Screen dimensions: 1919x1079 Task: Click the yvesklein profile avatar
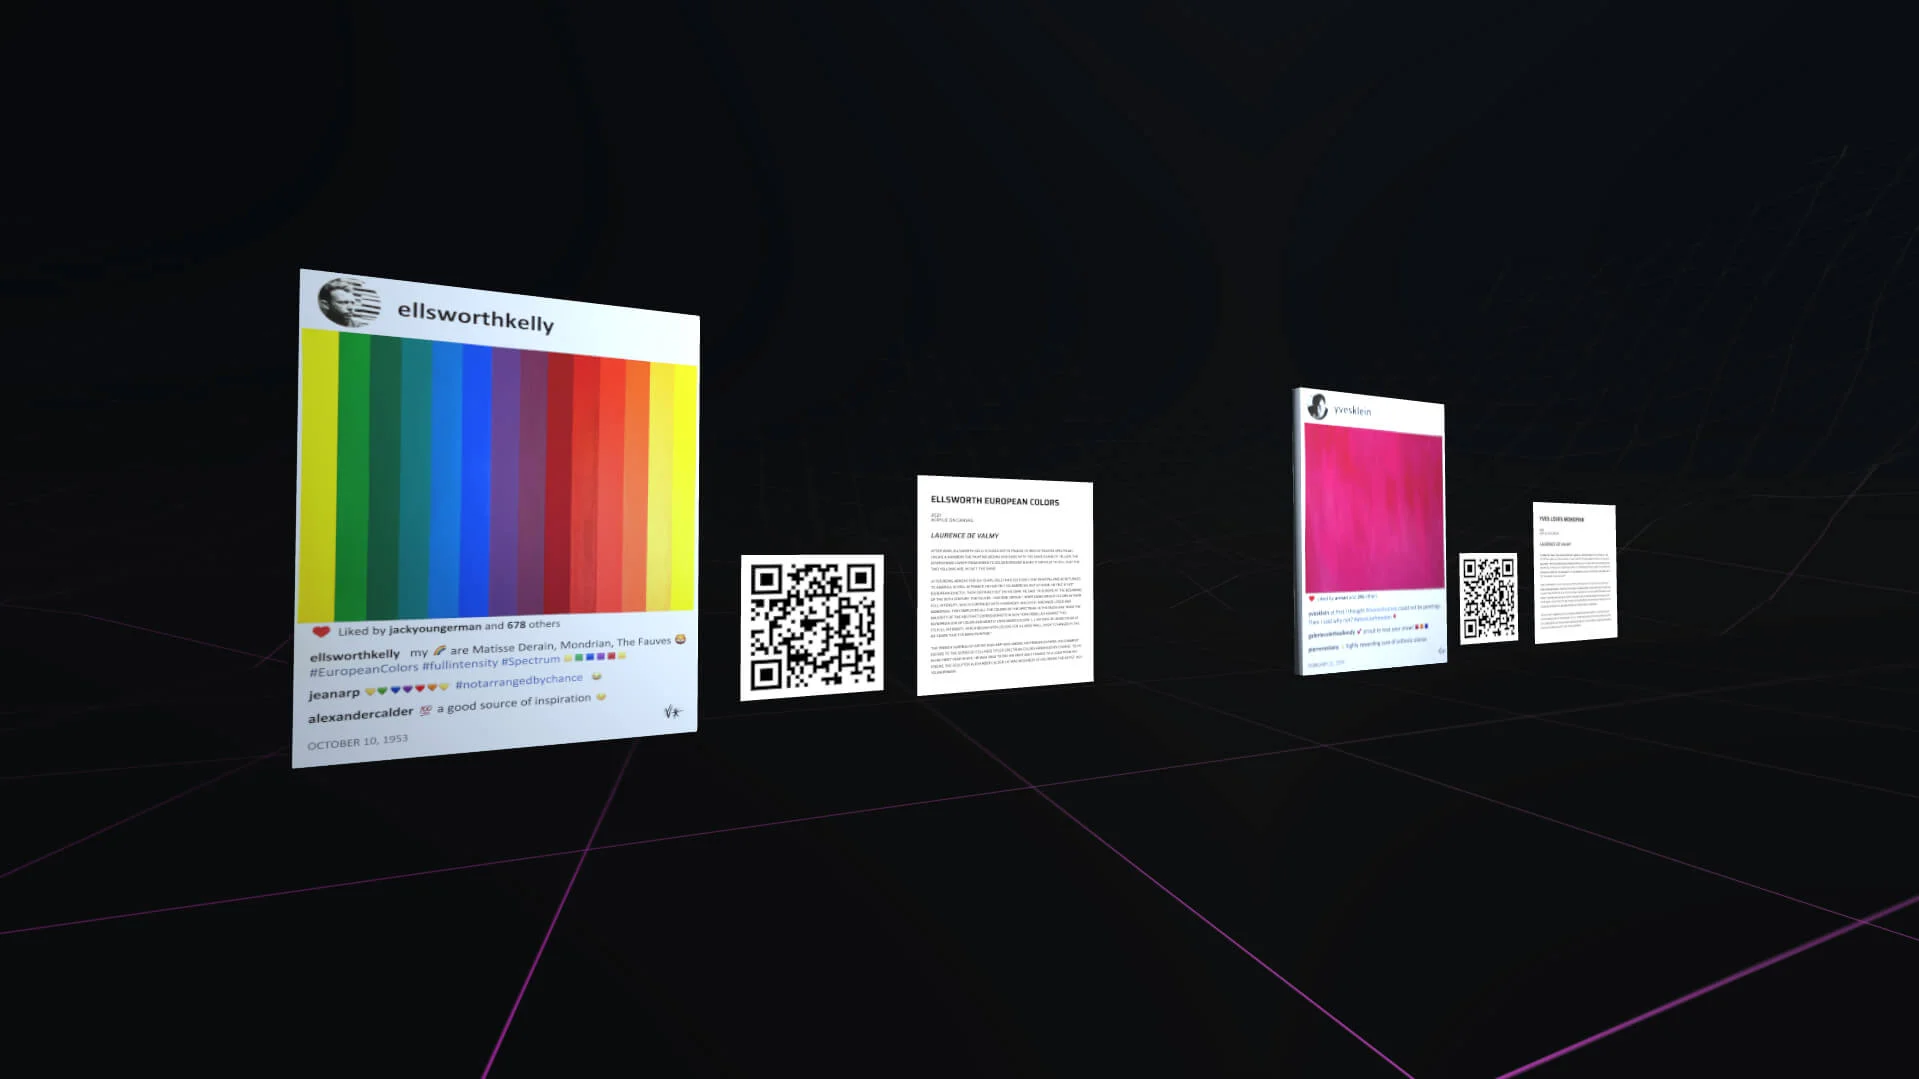[1318, 406]
